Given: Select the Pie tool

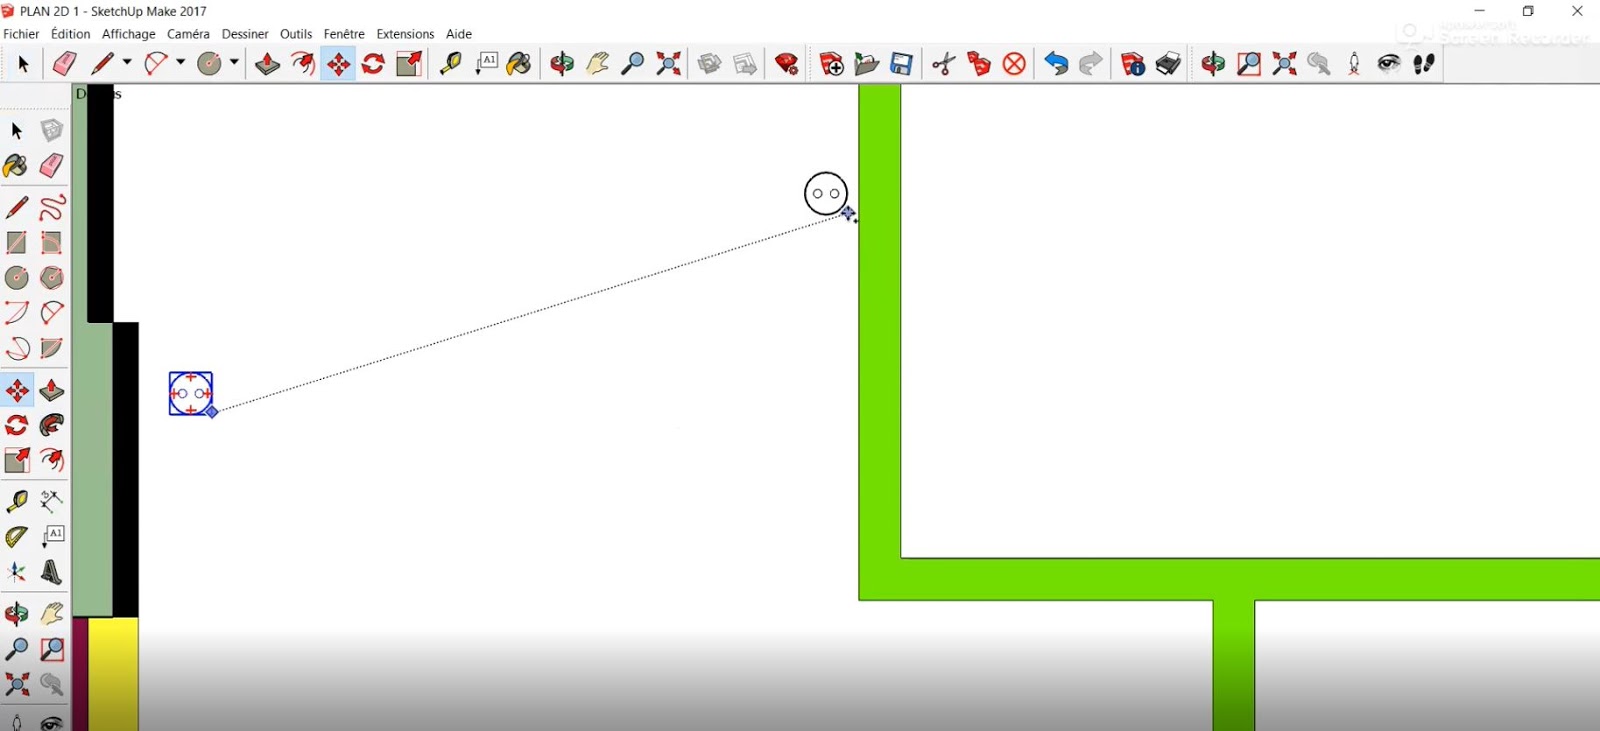Looking at the screenshot, I should click(x=52, y=348).
